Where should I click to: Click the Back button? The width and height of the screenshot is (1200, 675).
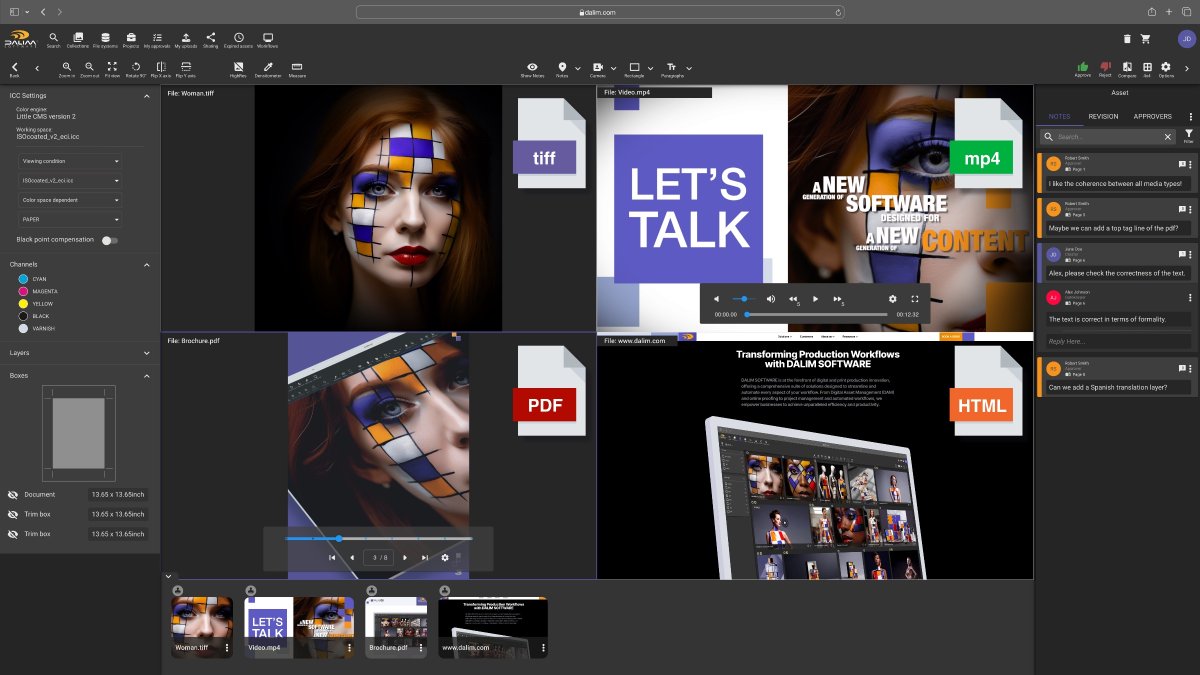14,69
